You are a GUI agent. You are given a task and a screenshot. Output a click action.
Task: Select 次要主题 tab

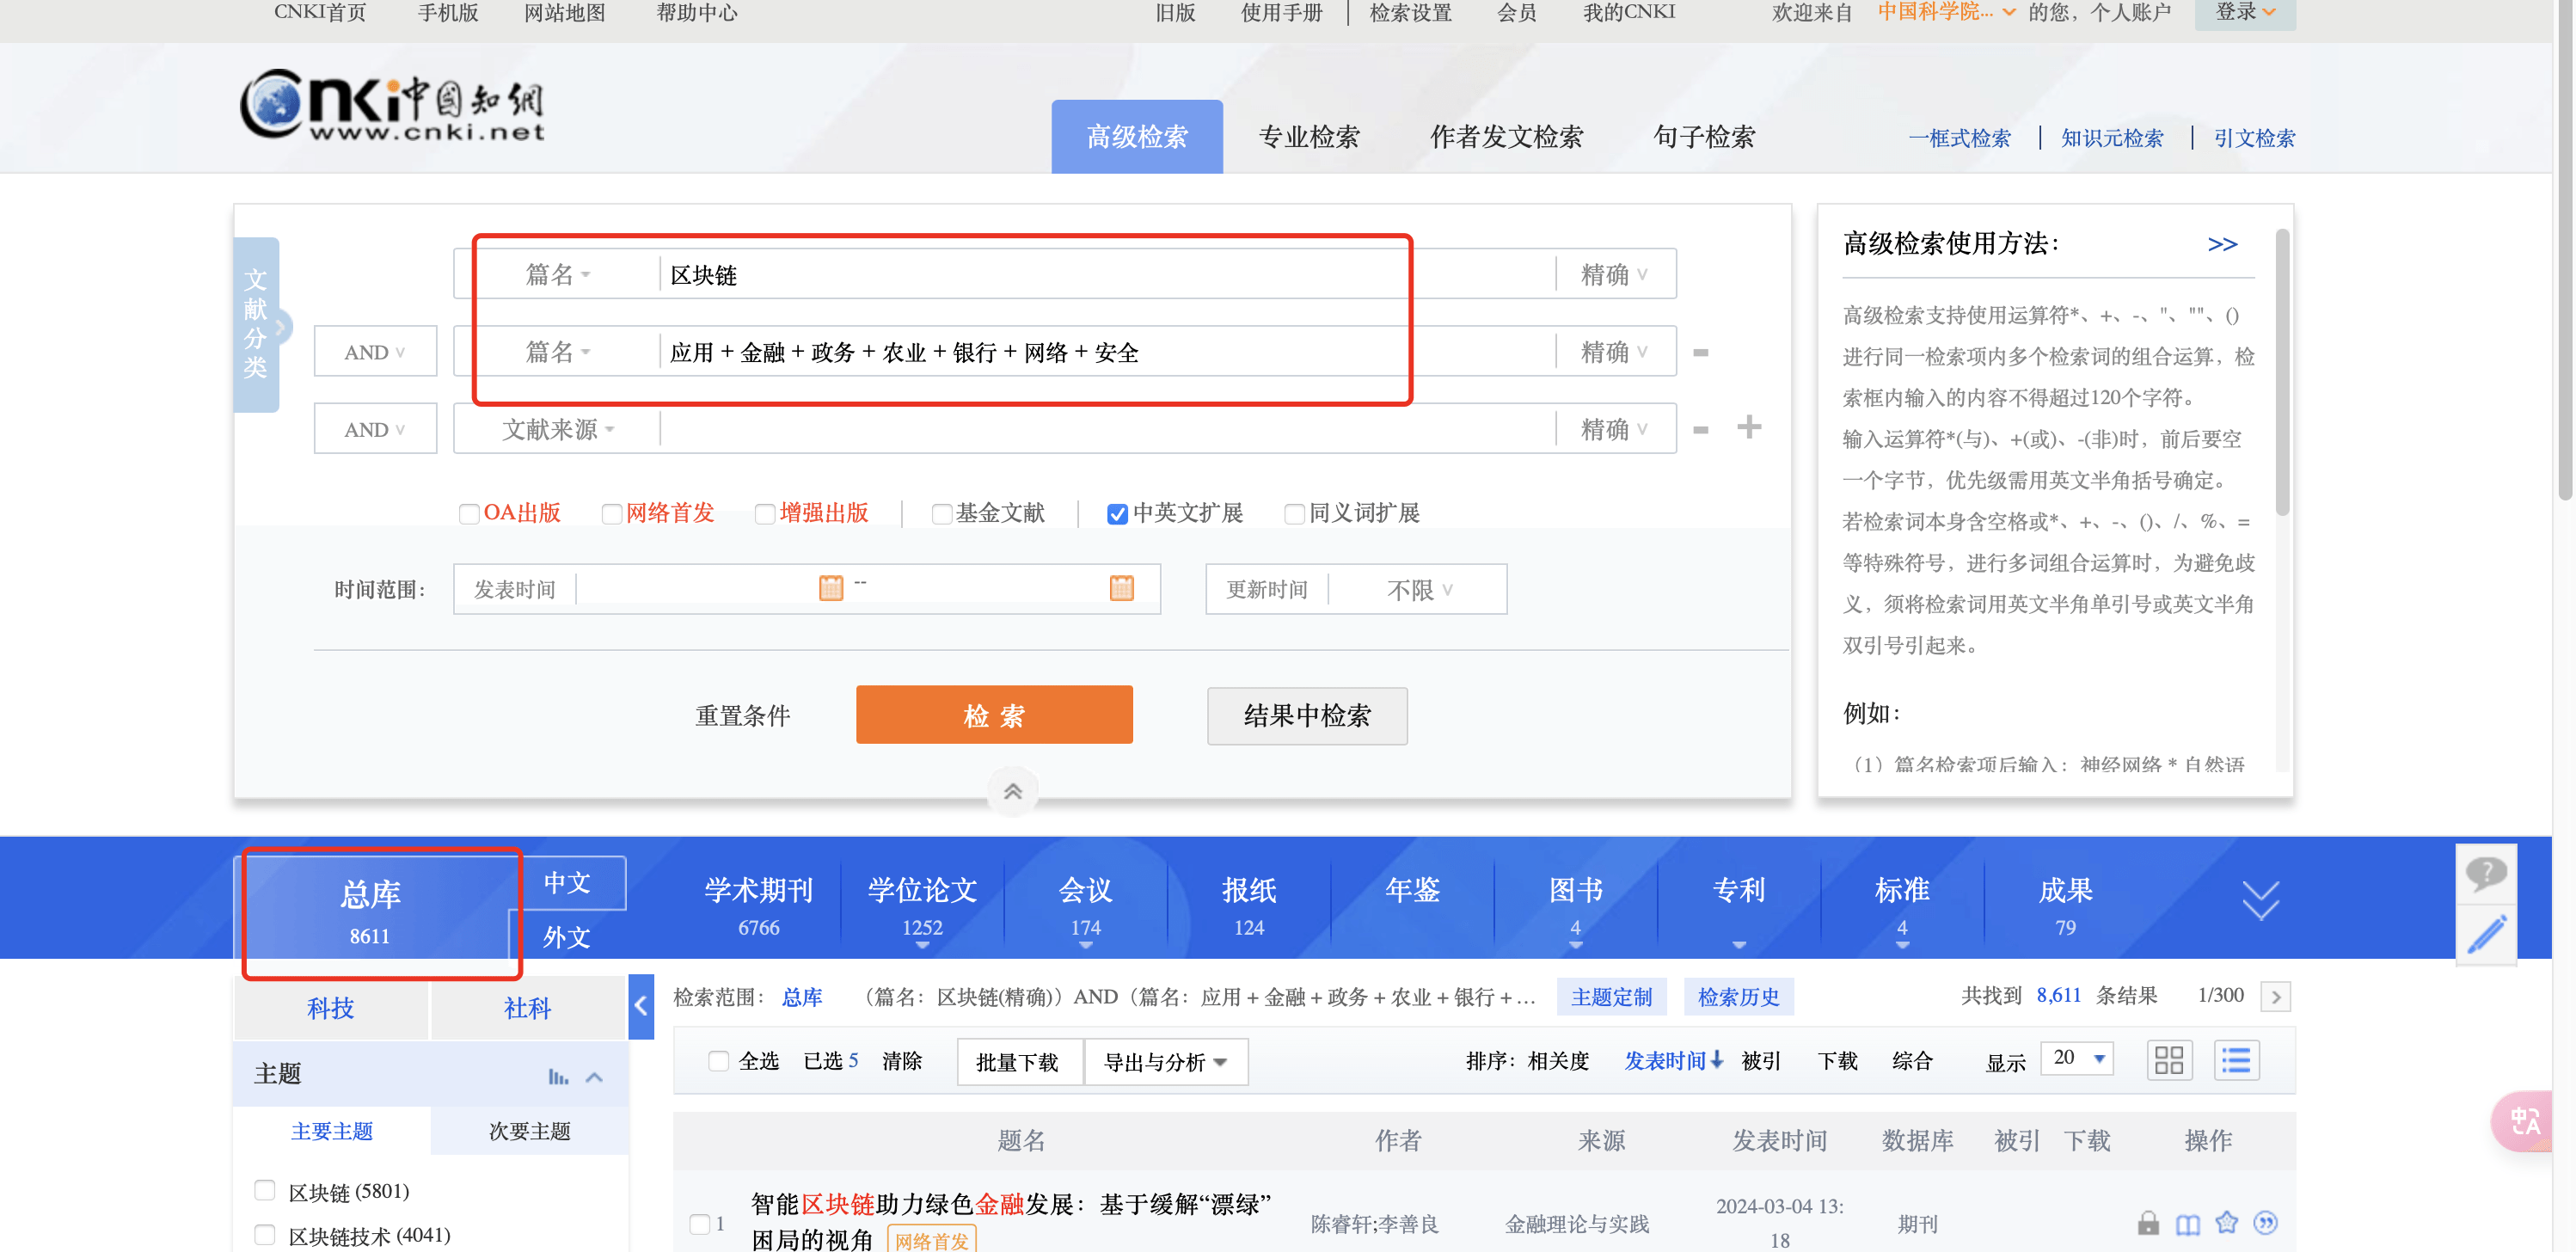(x=529, y=1130)
